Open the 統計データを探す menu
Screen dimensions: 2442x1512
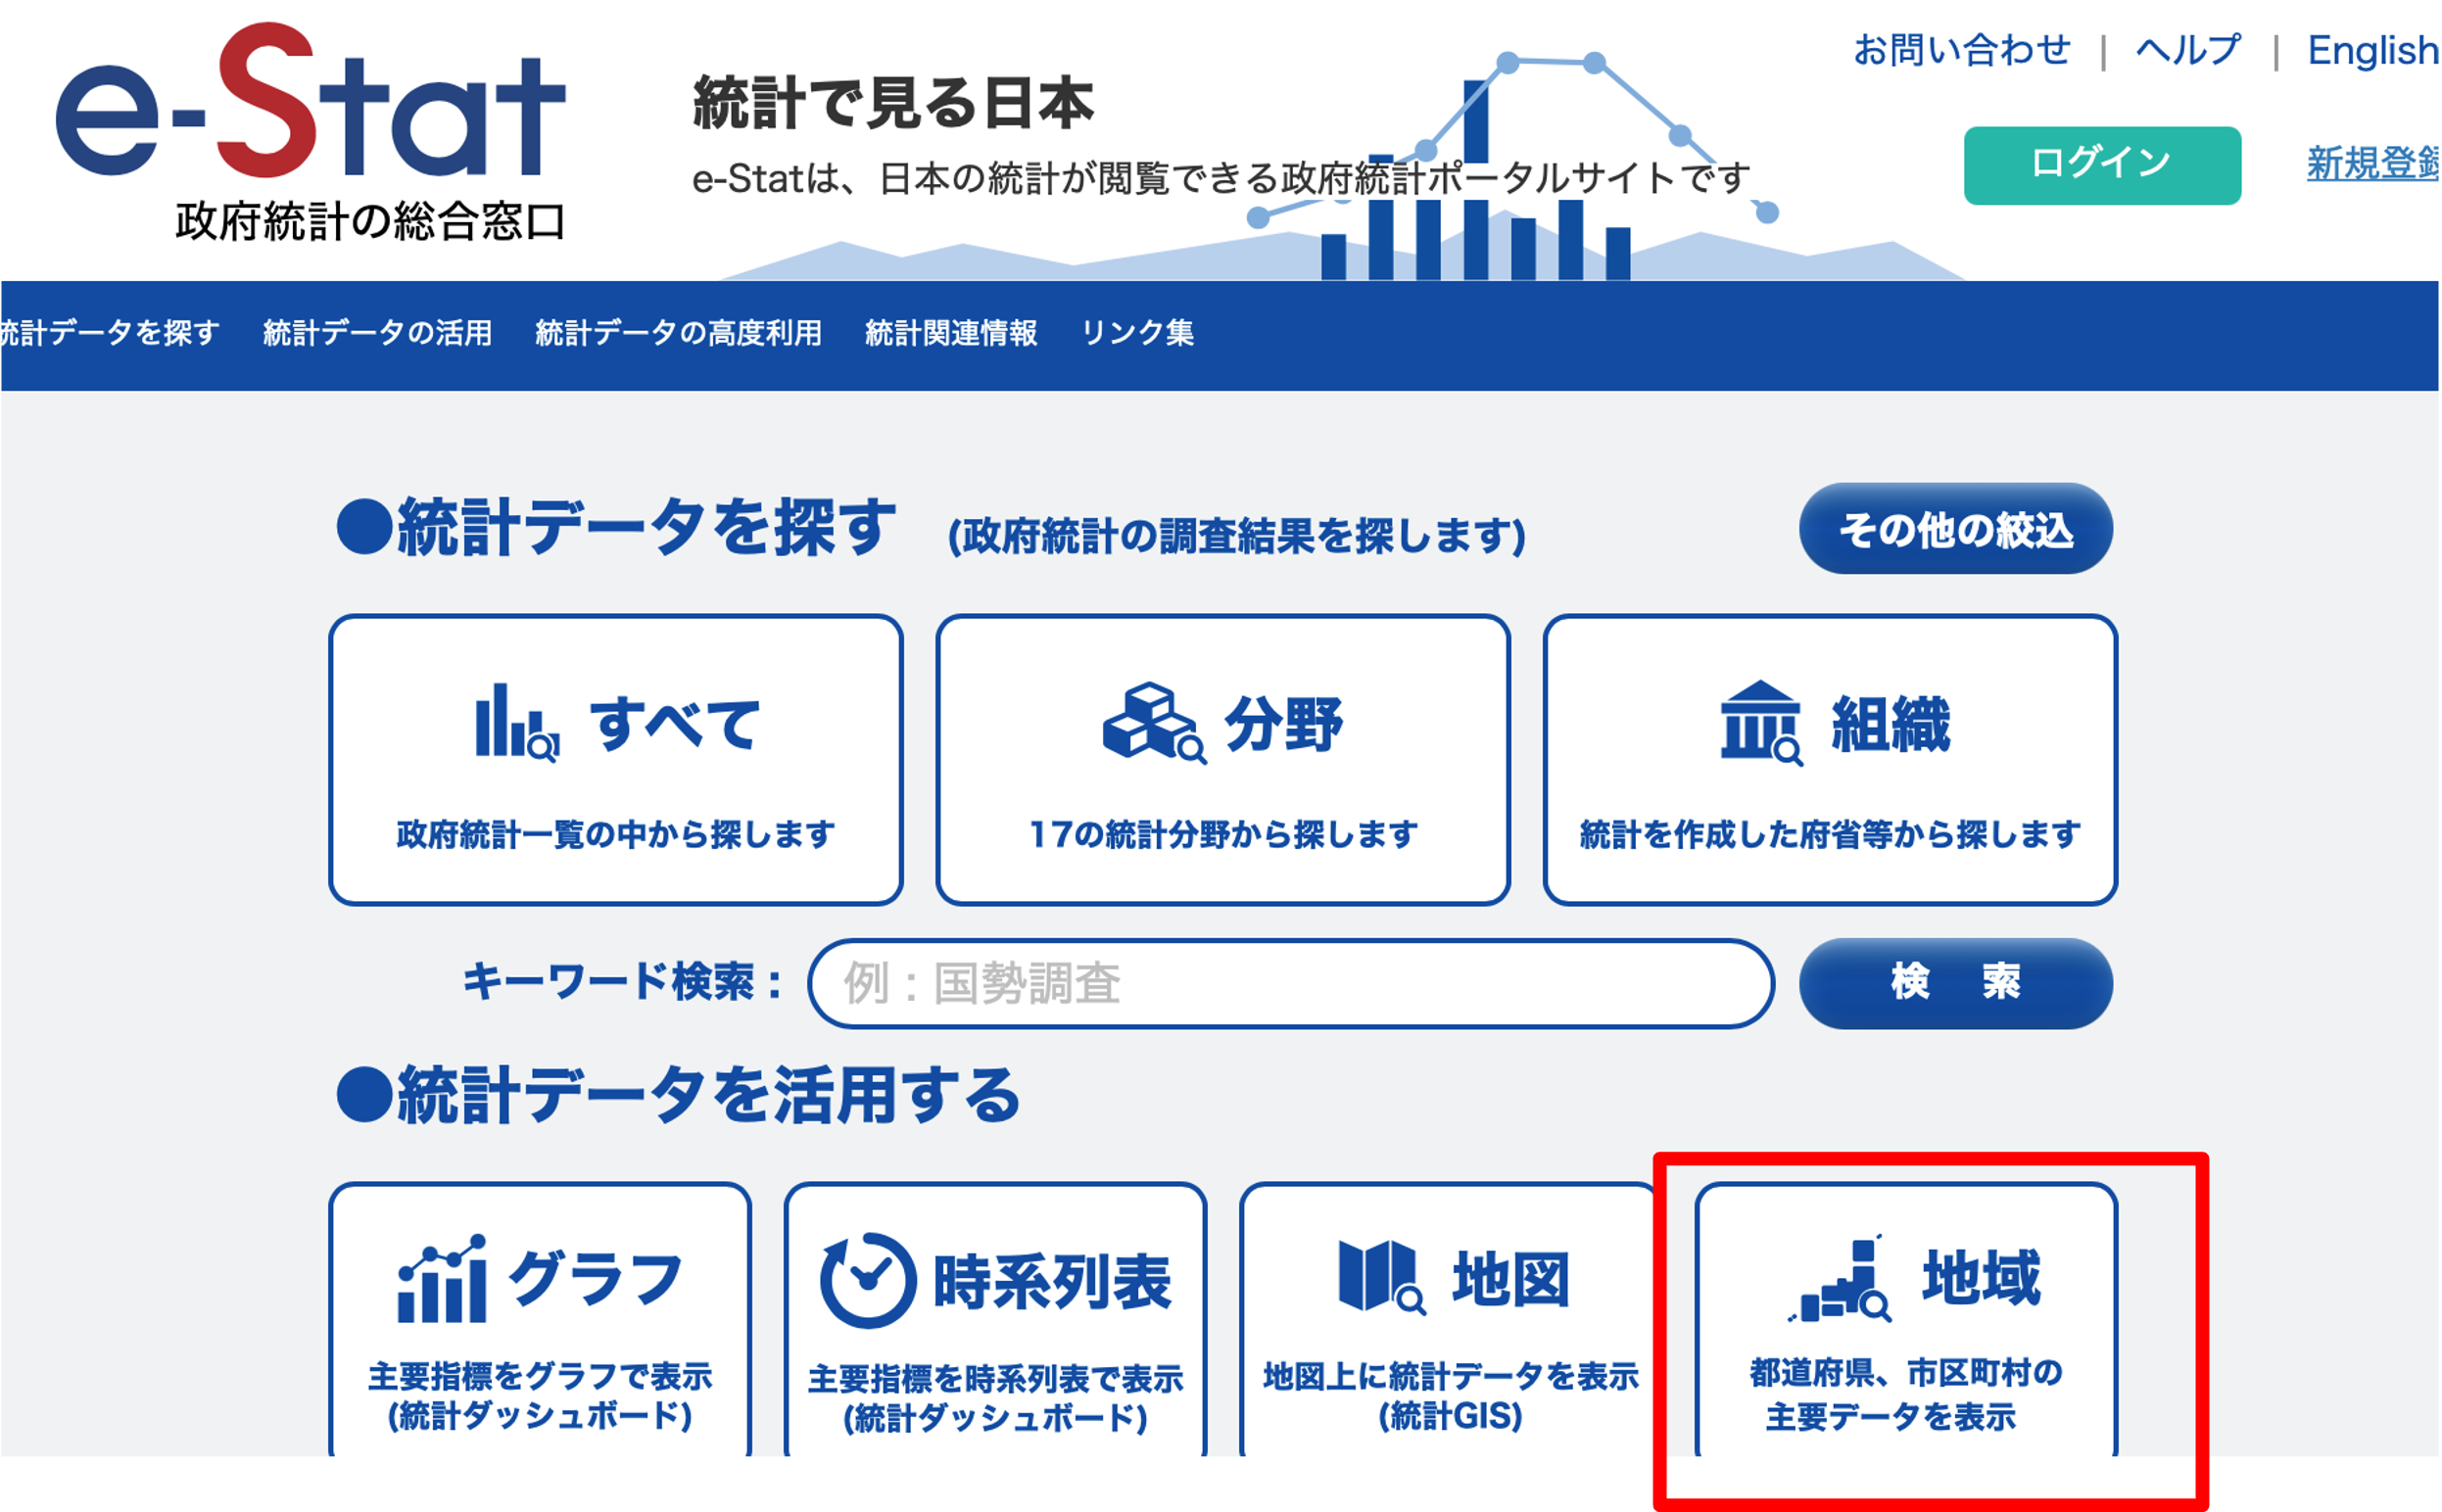point(108,333)
